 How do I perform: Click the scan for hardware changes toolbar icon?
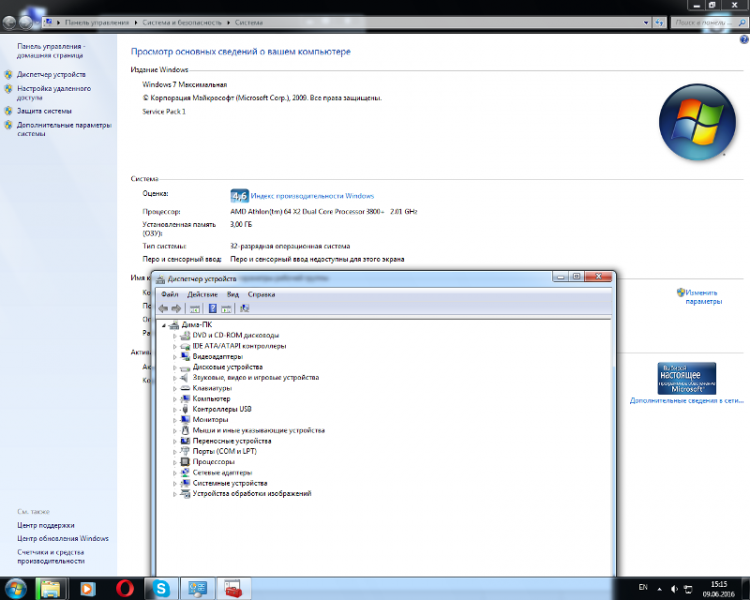pos(244,309)
